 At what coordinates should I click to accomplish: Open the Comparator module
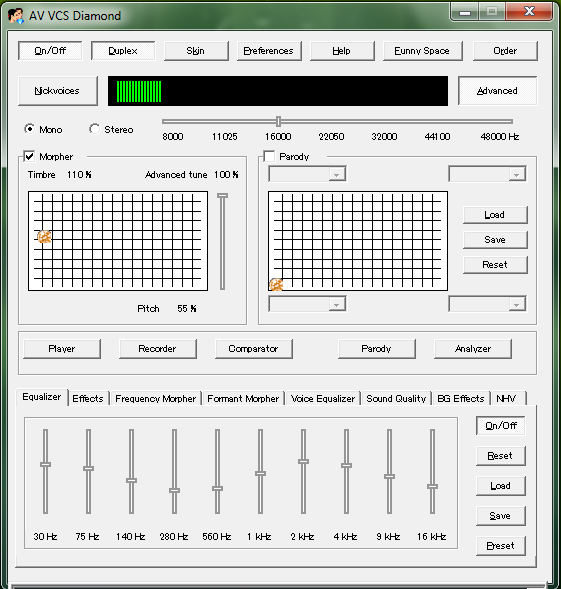pos(253,349)
